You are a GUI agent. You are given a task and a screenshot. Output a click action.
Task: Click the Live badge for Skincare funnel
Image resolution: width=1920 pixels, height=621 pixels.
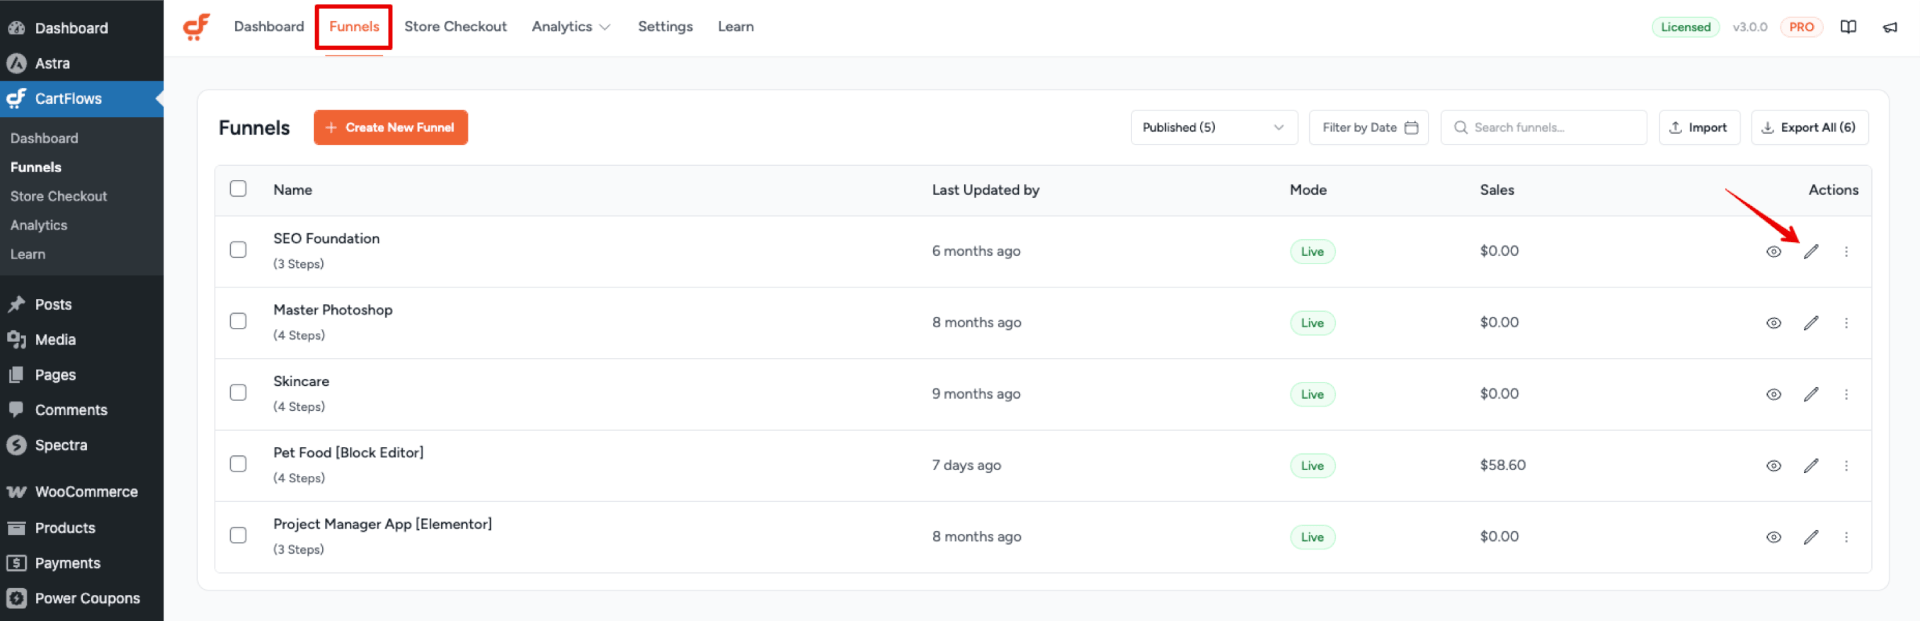[x=1312, y=394]
